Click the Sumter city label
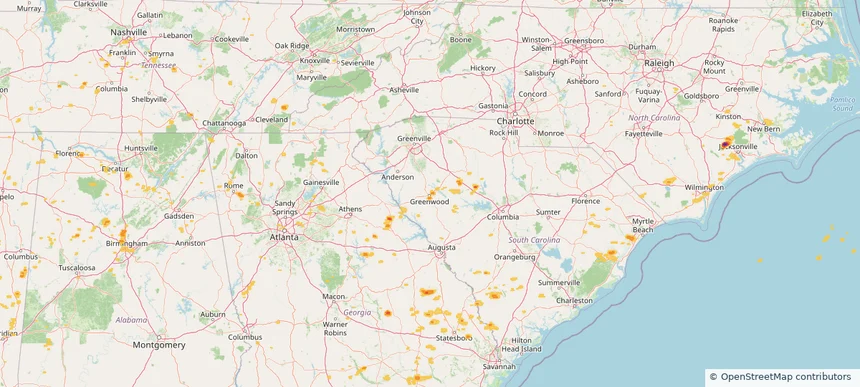This screenshot has height=387, width=860. coord(548,212)
